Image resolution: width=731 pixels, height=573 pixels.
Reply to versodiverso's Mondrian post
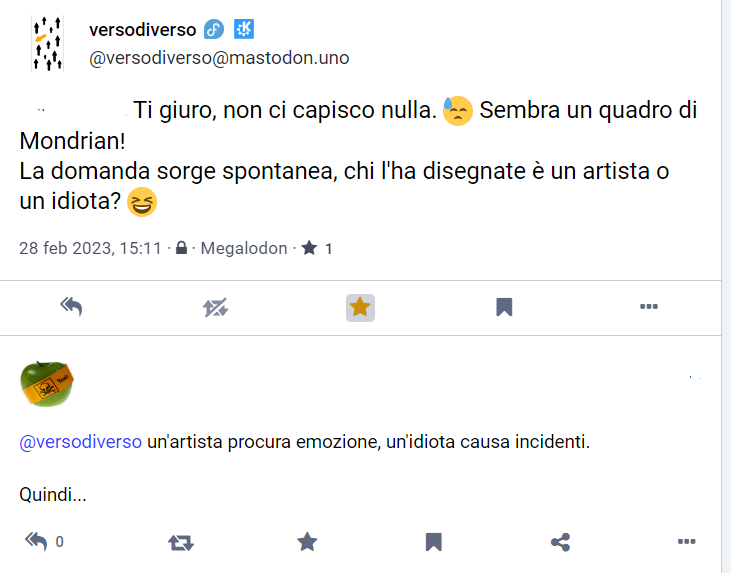coord(71,308)
